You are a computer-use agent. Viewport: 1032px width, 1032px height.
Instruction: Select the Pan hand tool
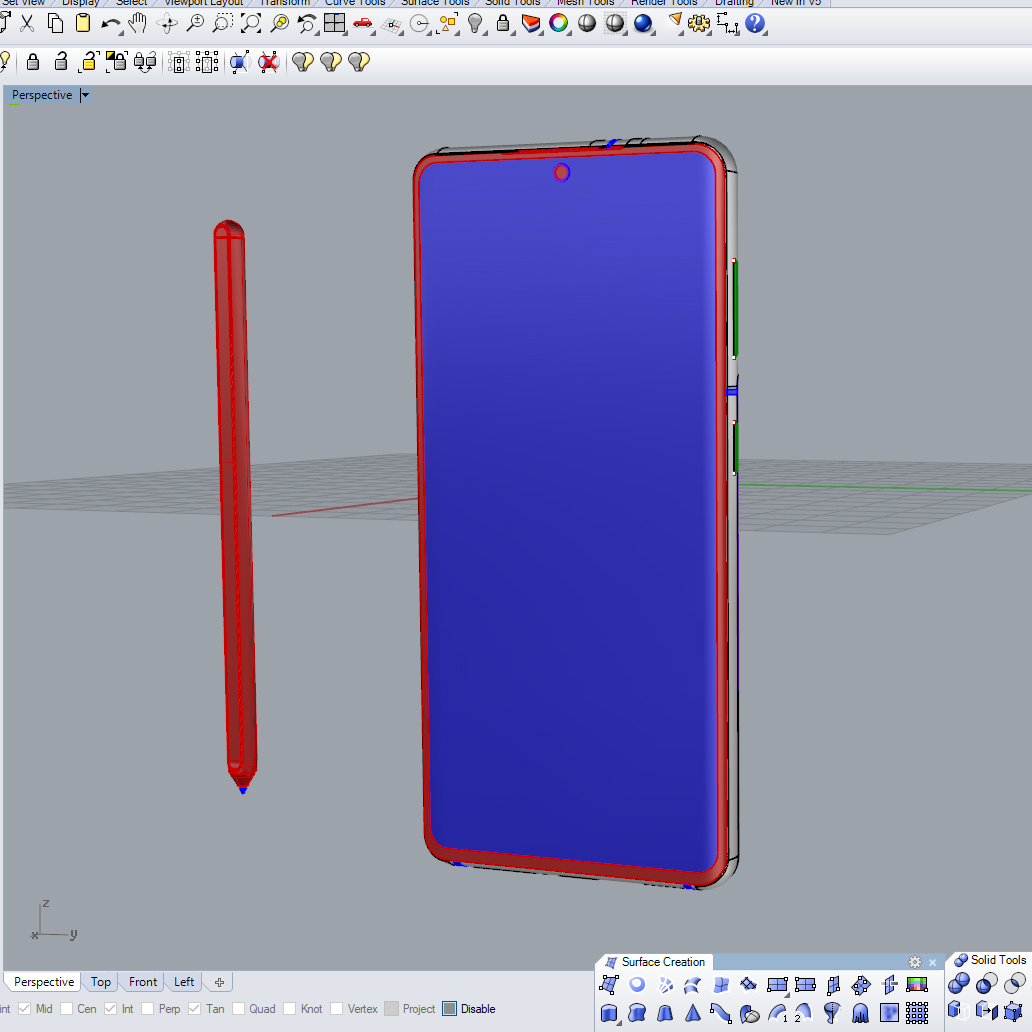coord(138,24)
